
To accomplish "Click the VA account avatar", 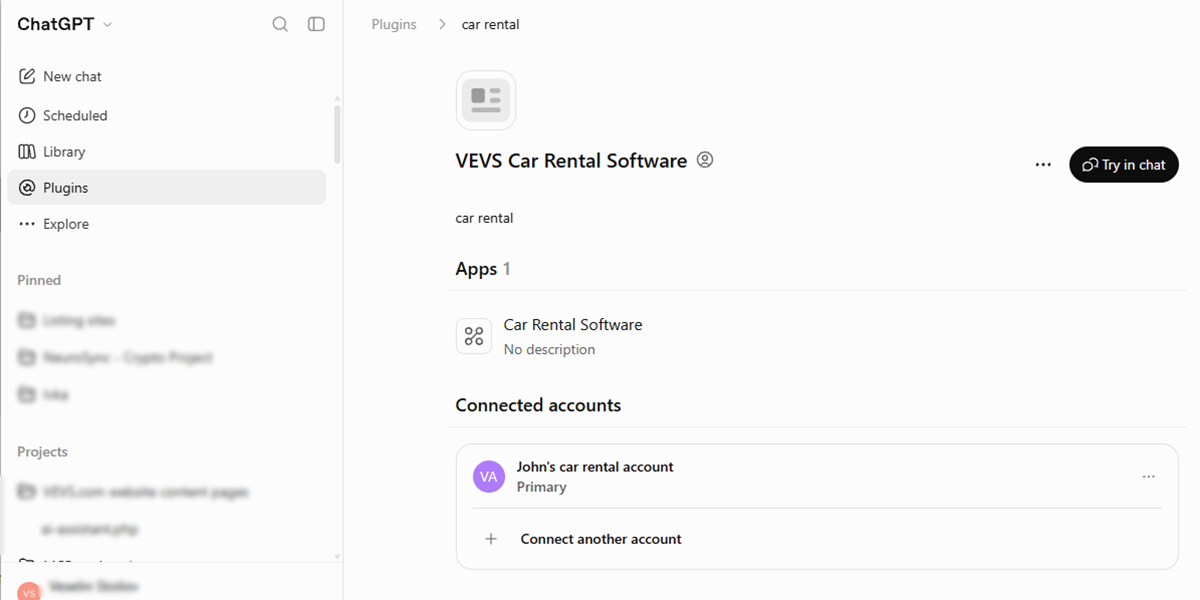I will (489, 476).
